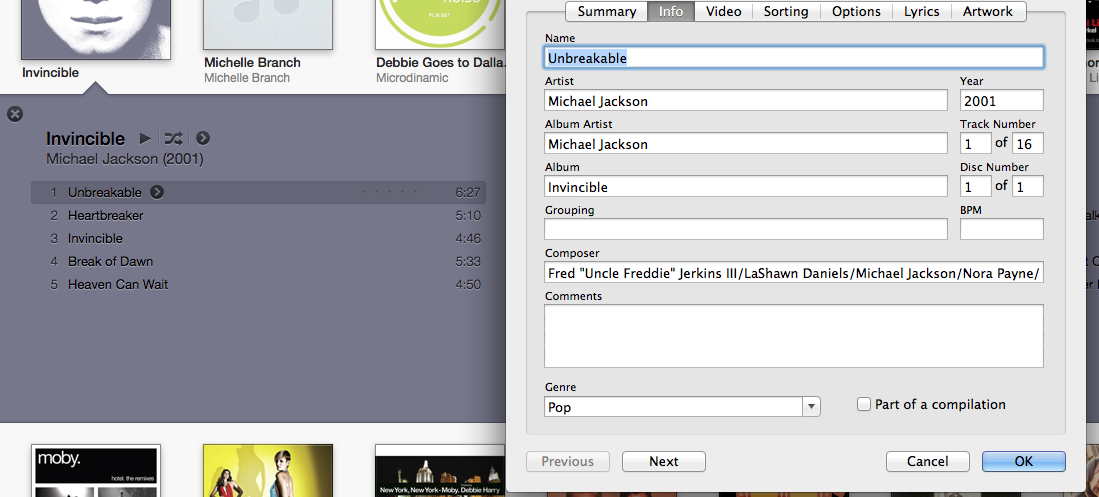Close the expanded Invincible album view

click(x=15, y=114)
